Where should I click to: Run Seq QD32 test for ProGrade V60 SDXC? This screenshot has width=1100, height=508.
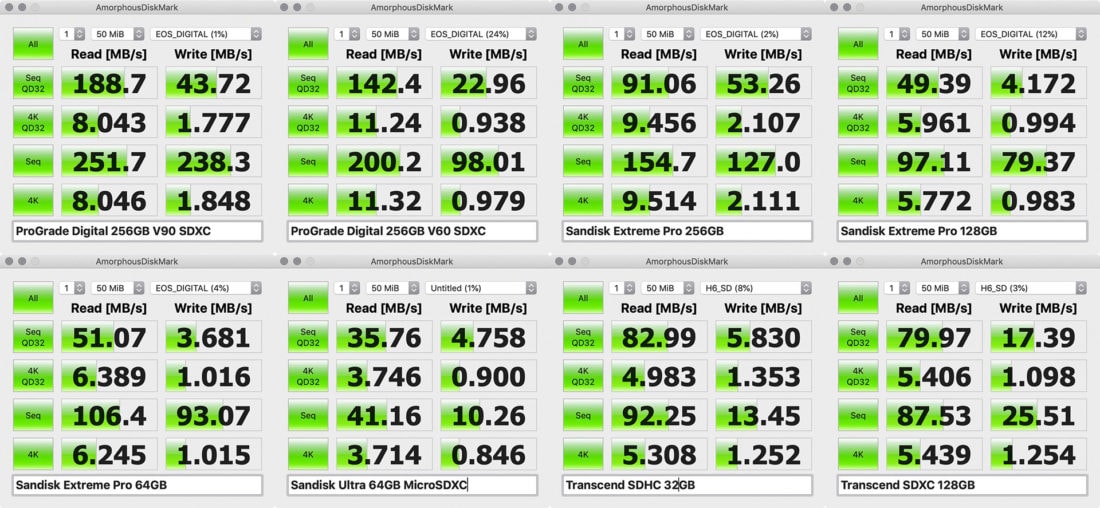308,83
